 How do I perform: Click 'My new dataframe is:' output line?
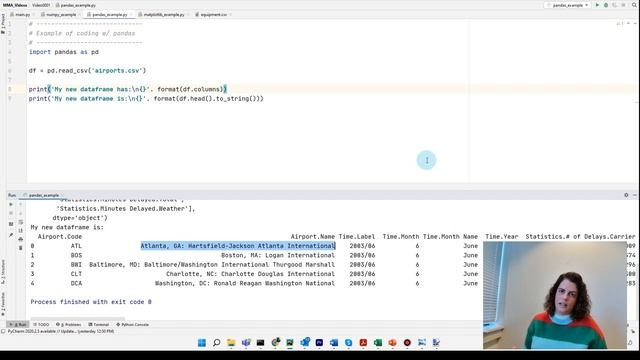(67, 227)
